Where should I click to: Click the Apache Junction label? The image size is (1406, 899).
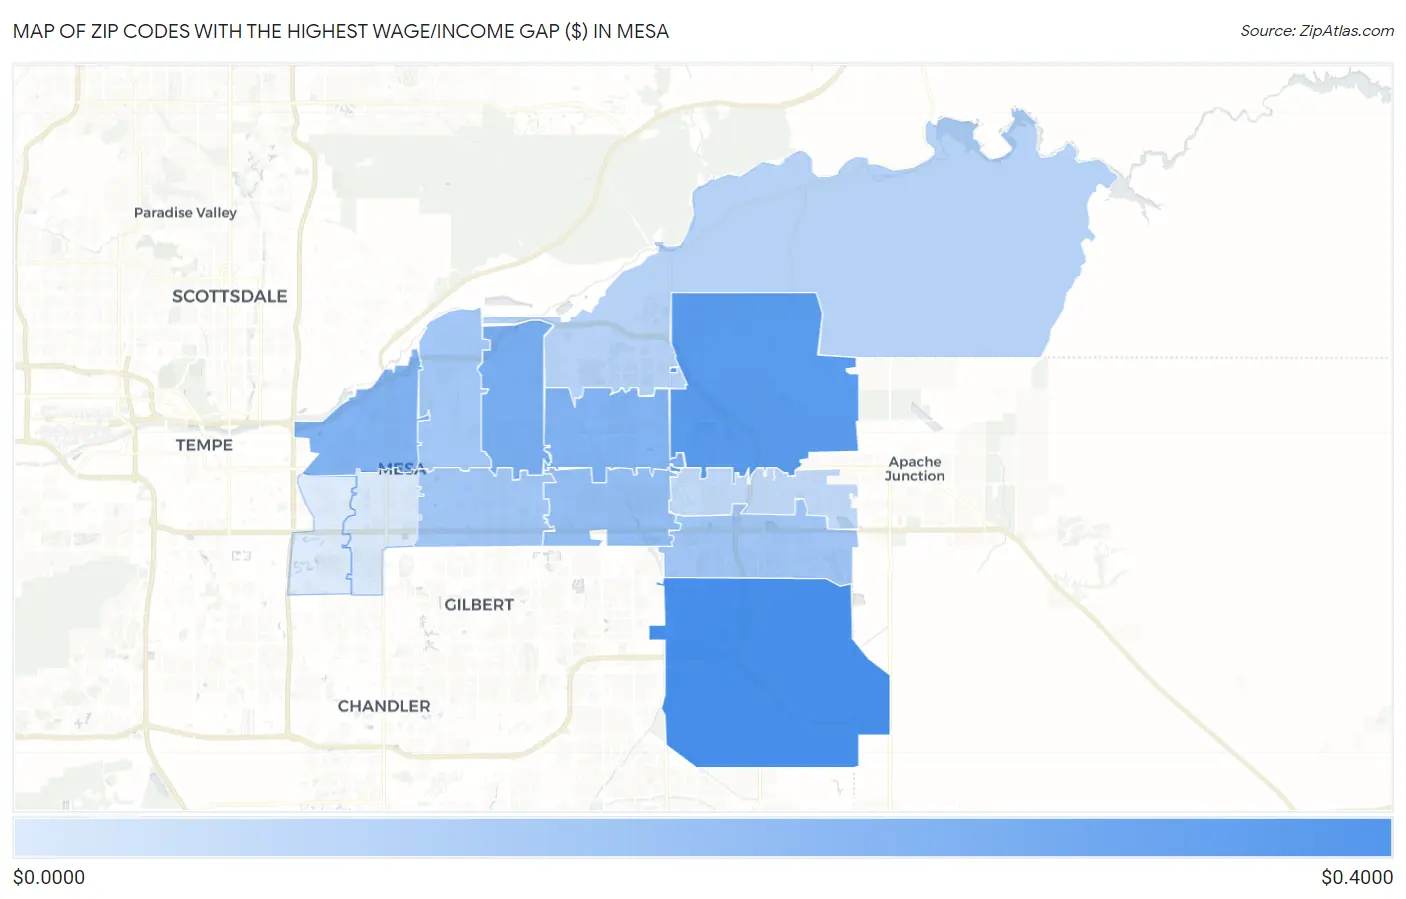[915, 469]
